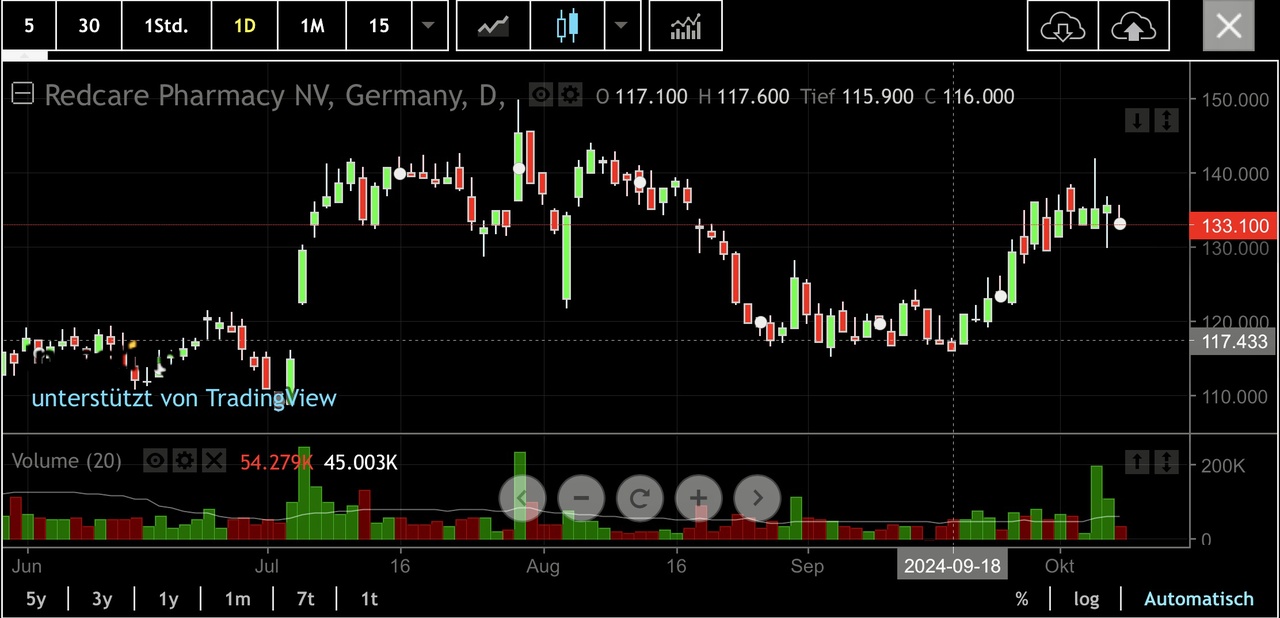This screenshot has height=618, width=1280.
Task: Close the chart with the X button
Action: pos(1229,26)
